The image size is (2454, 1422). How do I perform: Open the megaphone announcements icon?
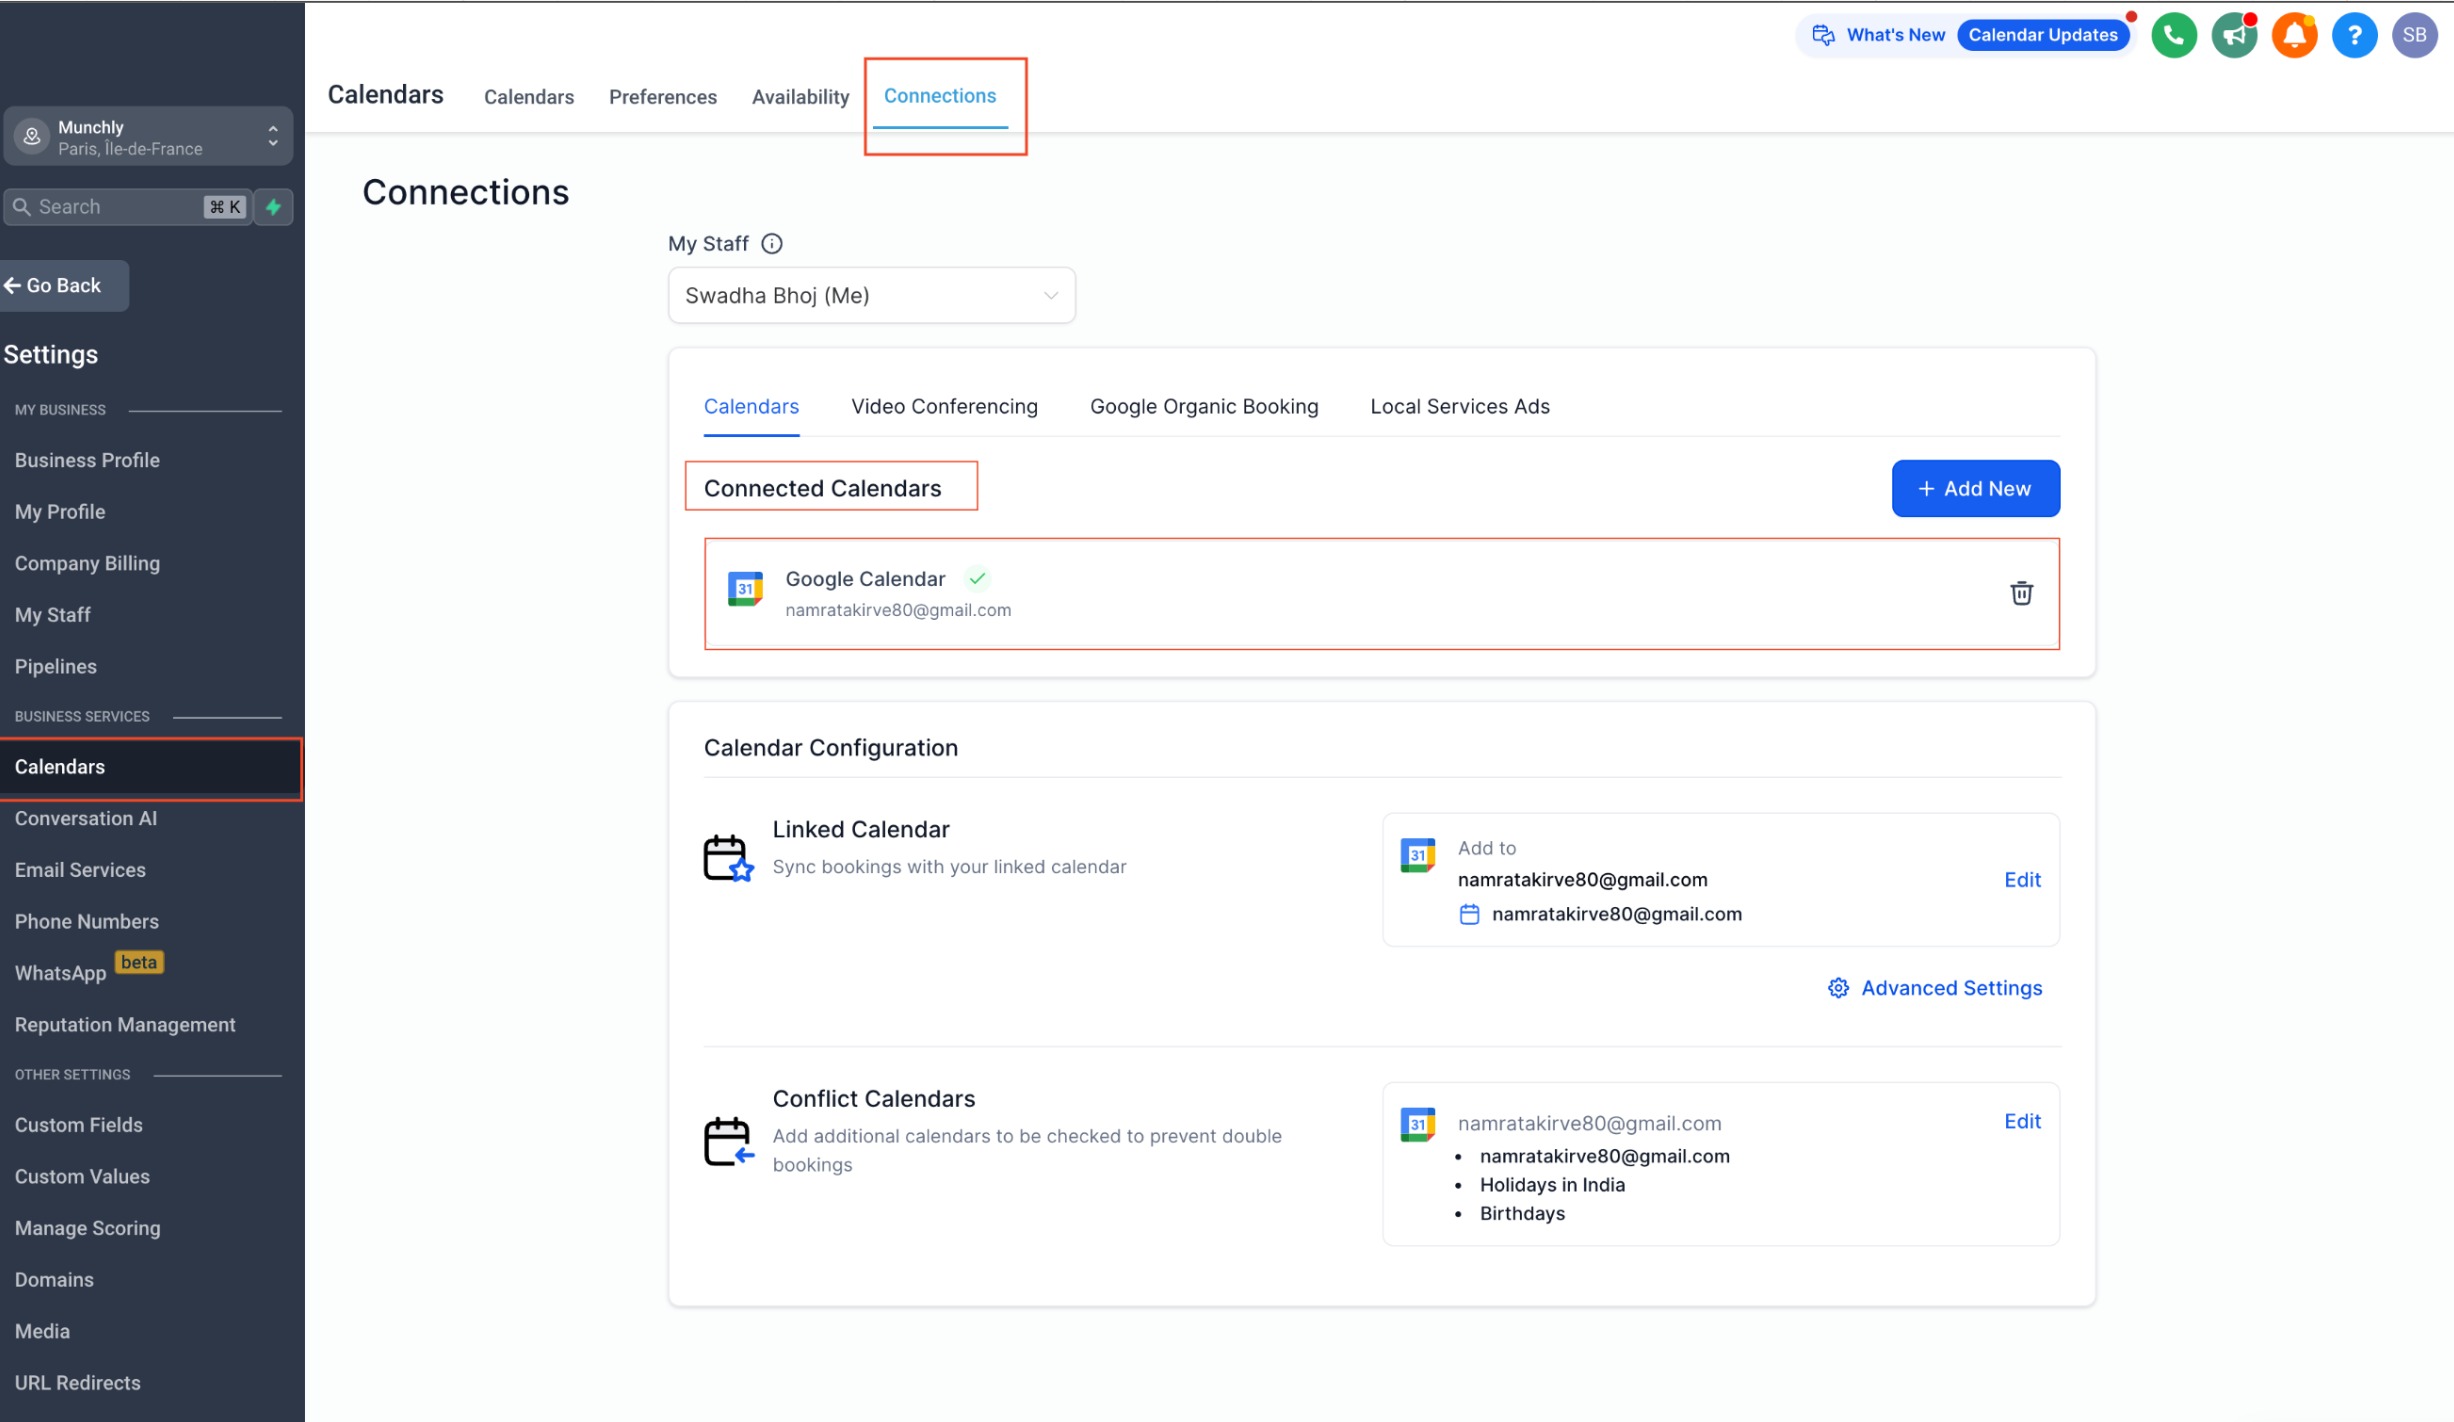click(x=2234, y=36)
